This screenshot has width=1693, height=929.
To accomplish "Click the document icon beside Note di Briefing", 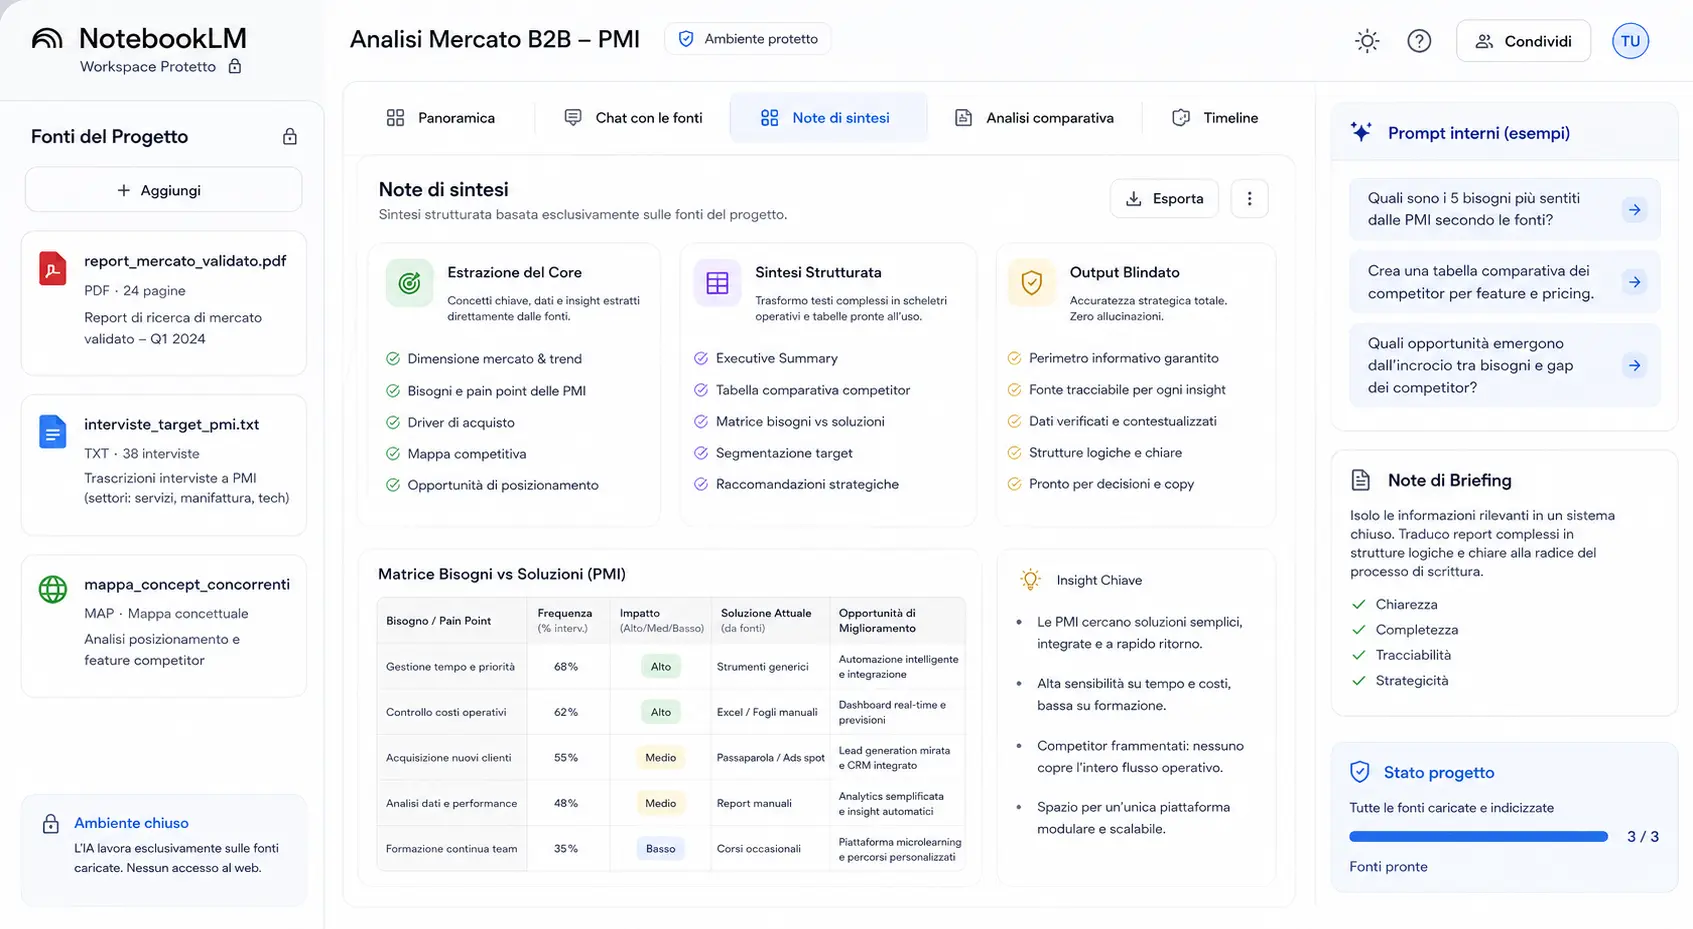I will point(1361,480).
